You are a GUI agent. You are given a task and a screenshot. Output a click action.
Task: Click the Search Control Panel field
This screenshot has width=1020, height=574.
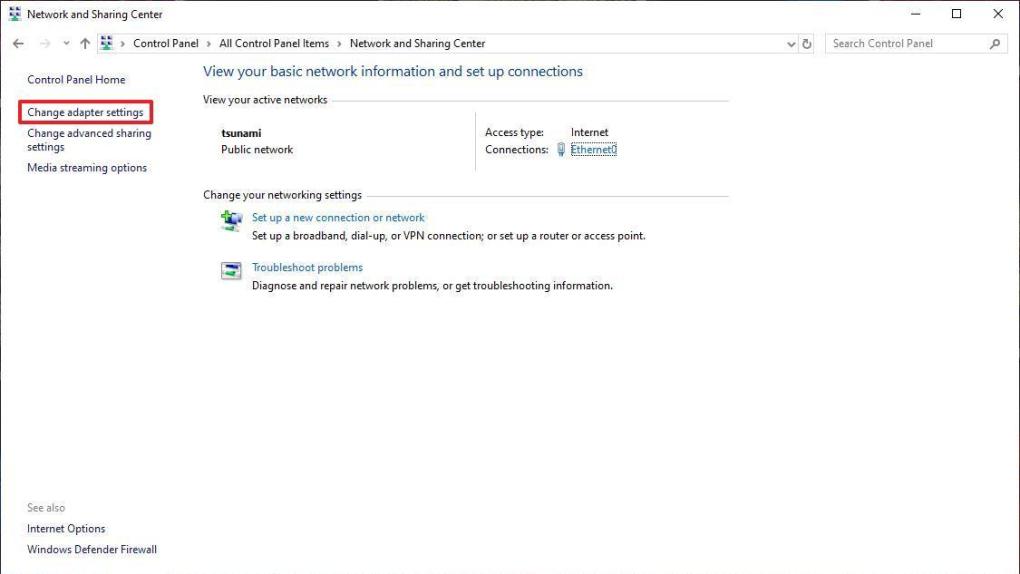(x=916, y=44)
